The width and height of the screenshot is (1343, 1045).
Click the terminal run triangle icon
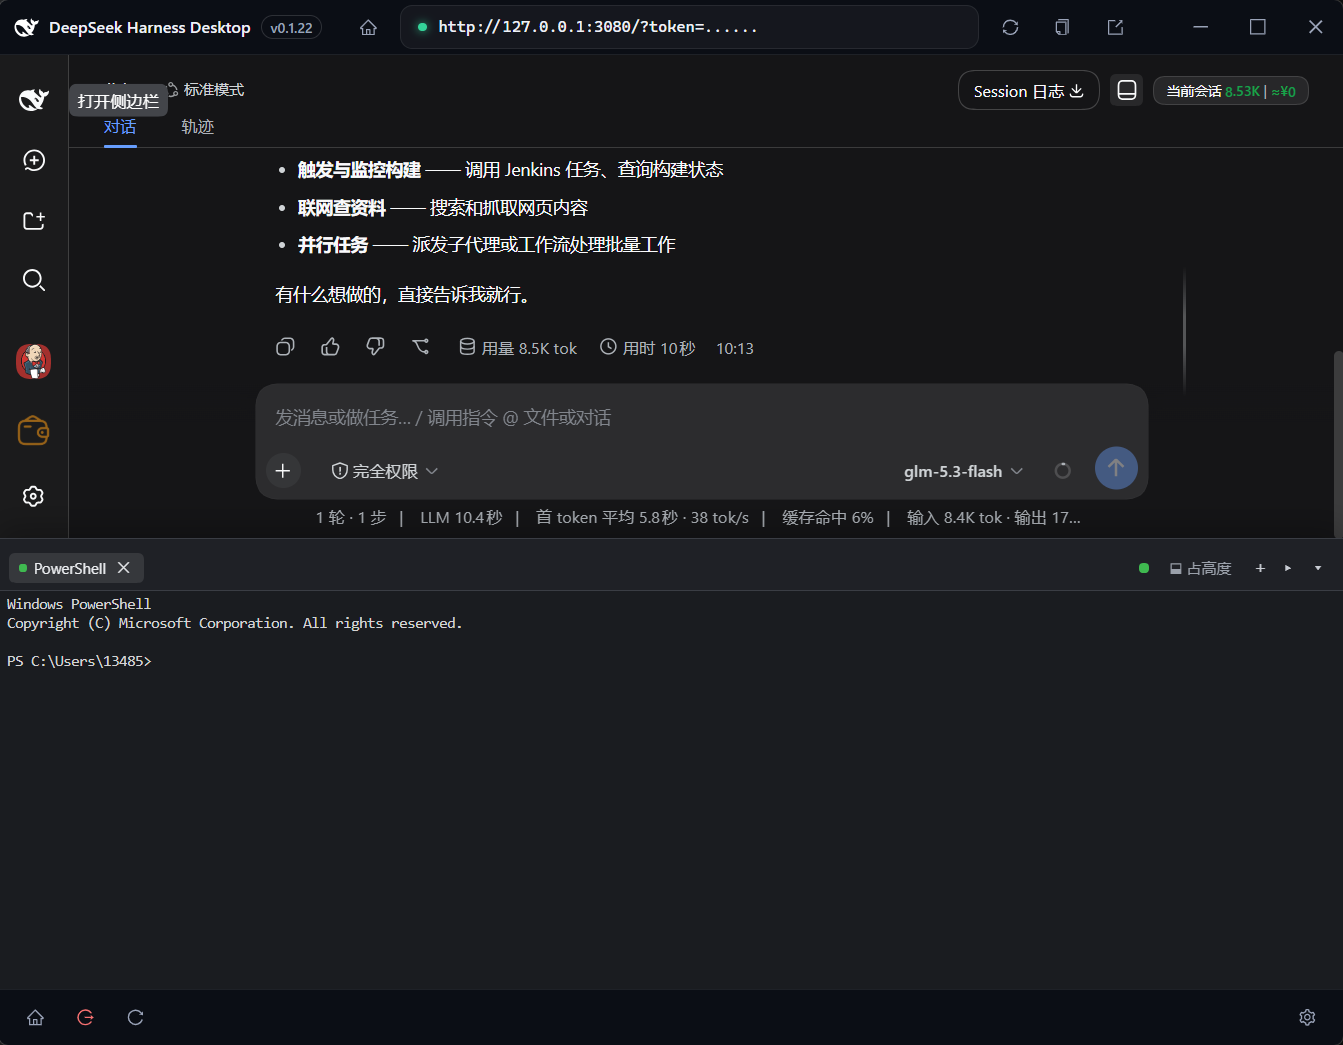1288,568
